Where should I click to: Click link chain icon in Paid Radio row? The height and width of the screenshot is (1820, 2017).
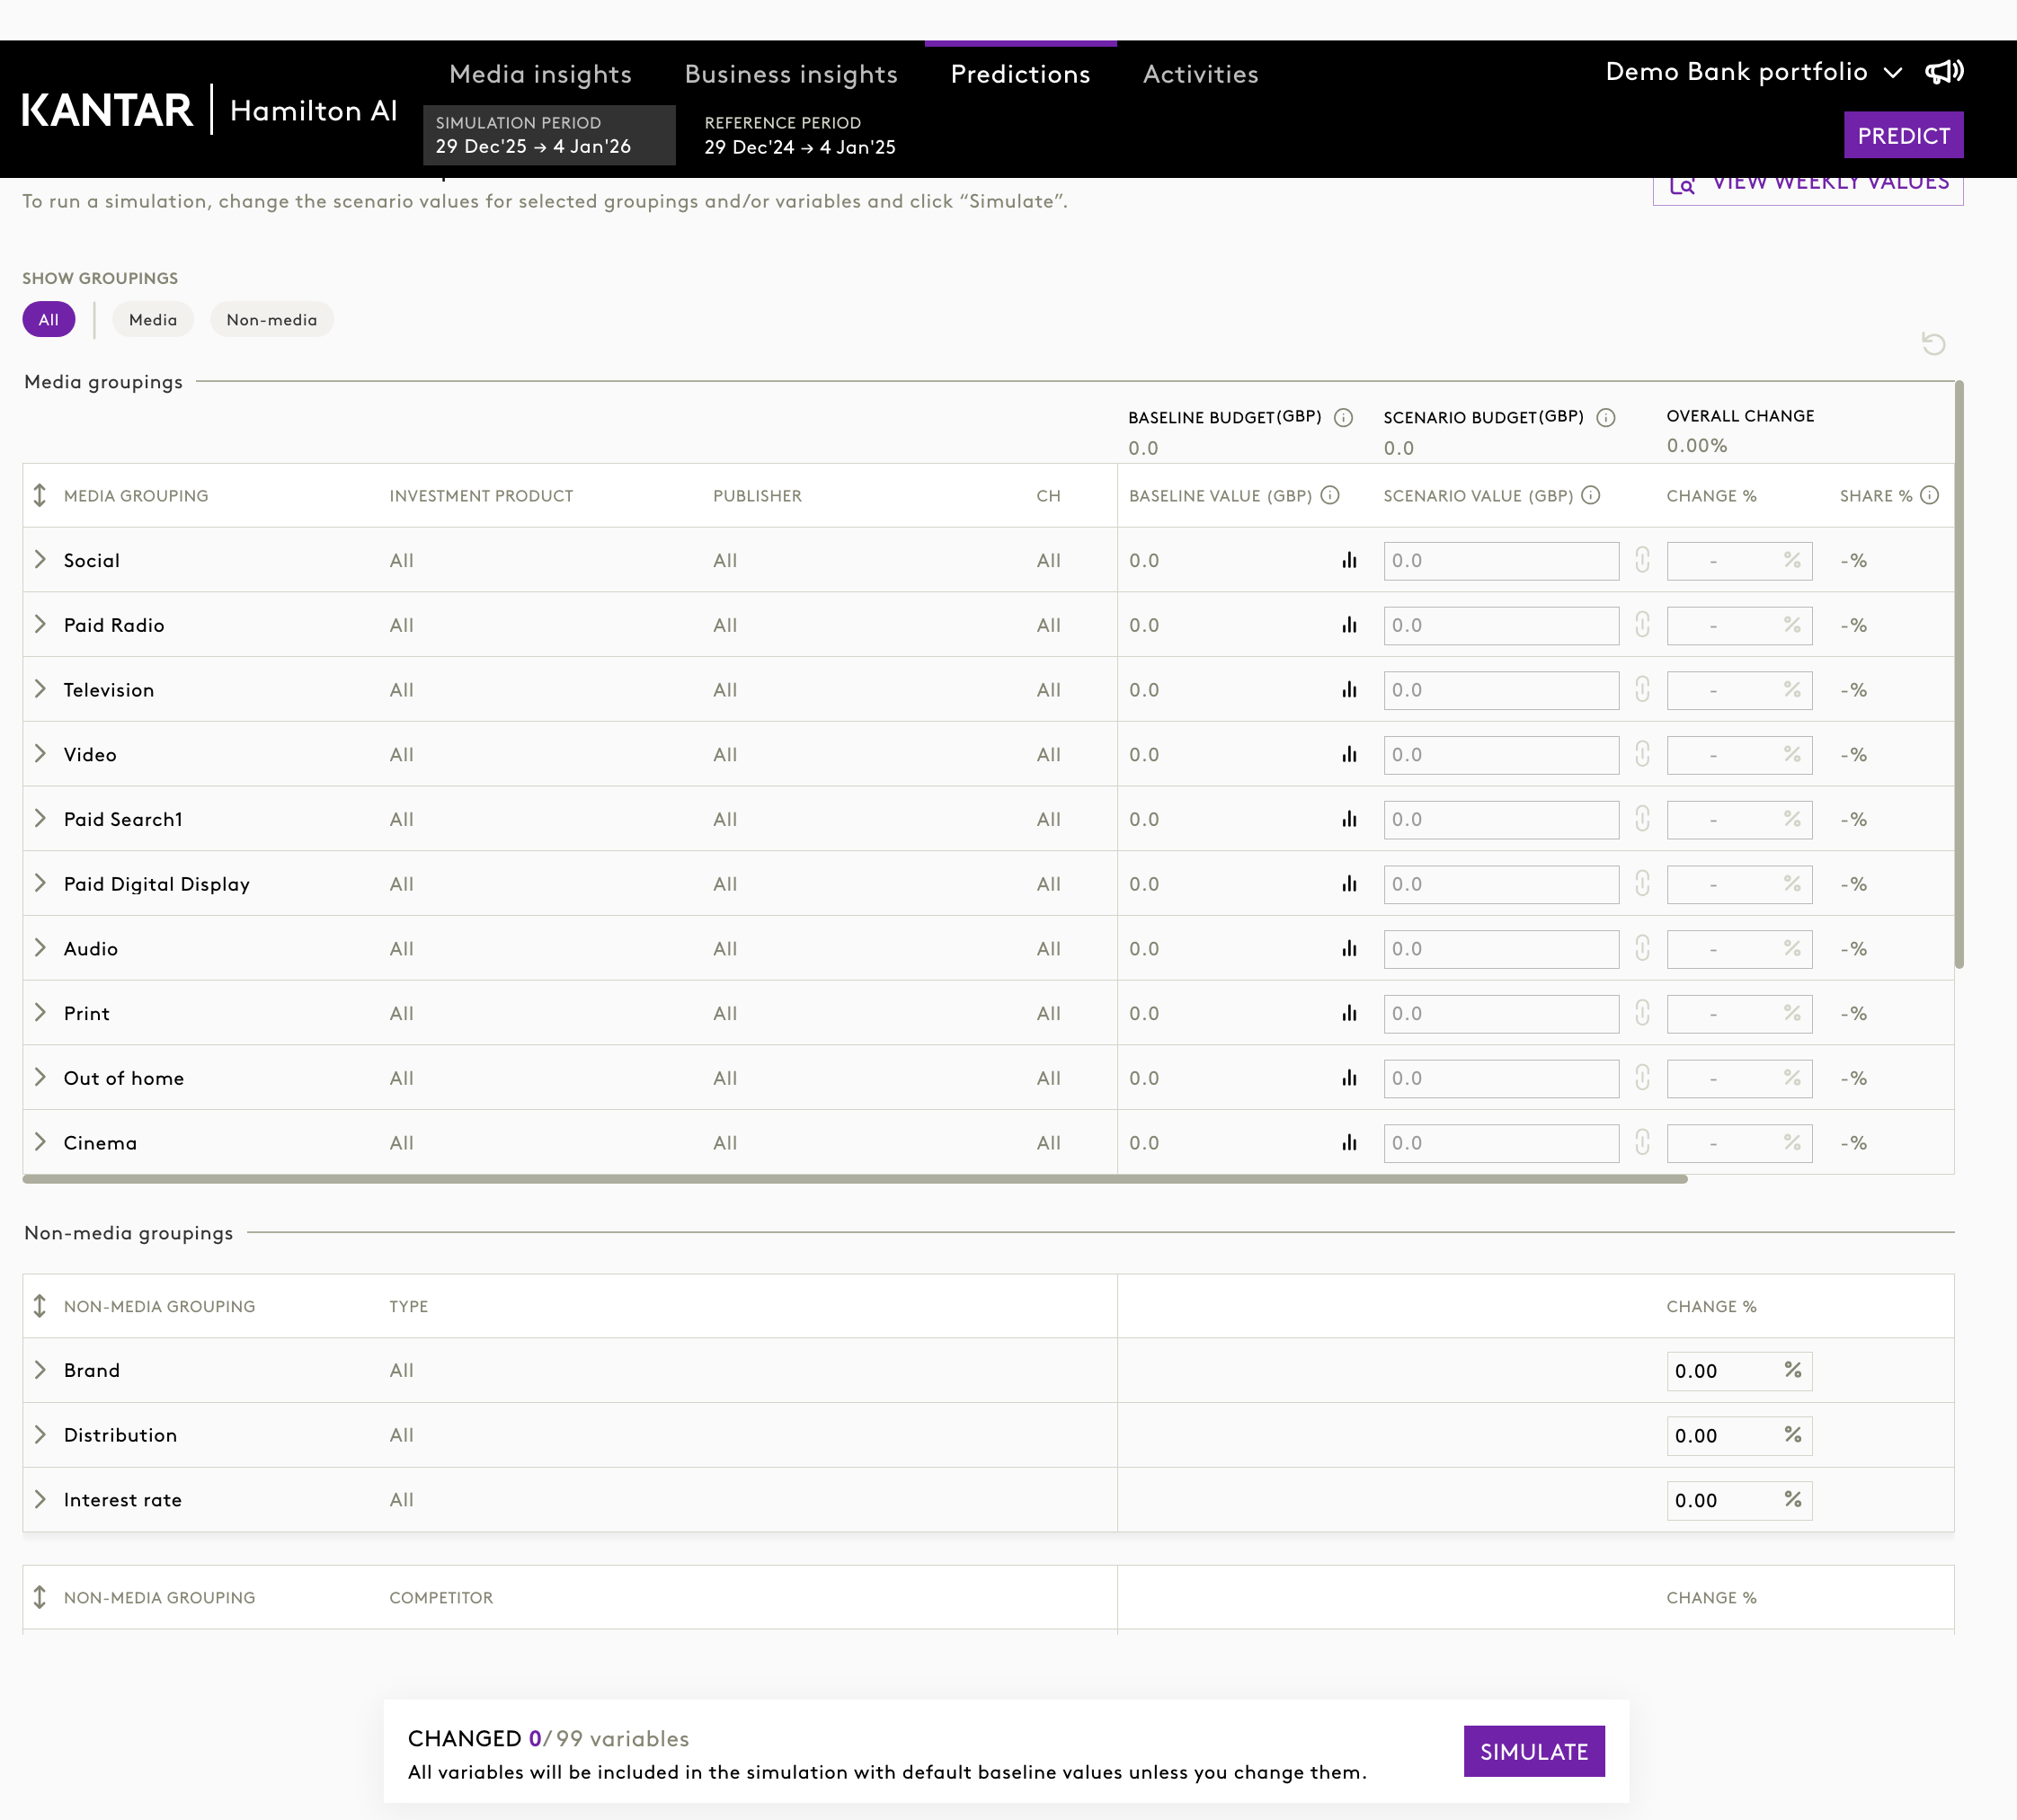[x=1642, y=625]
